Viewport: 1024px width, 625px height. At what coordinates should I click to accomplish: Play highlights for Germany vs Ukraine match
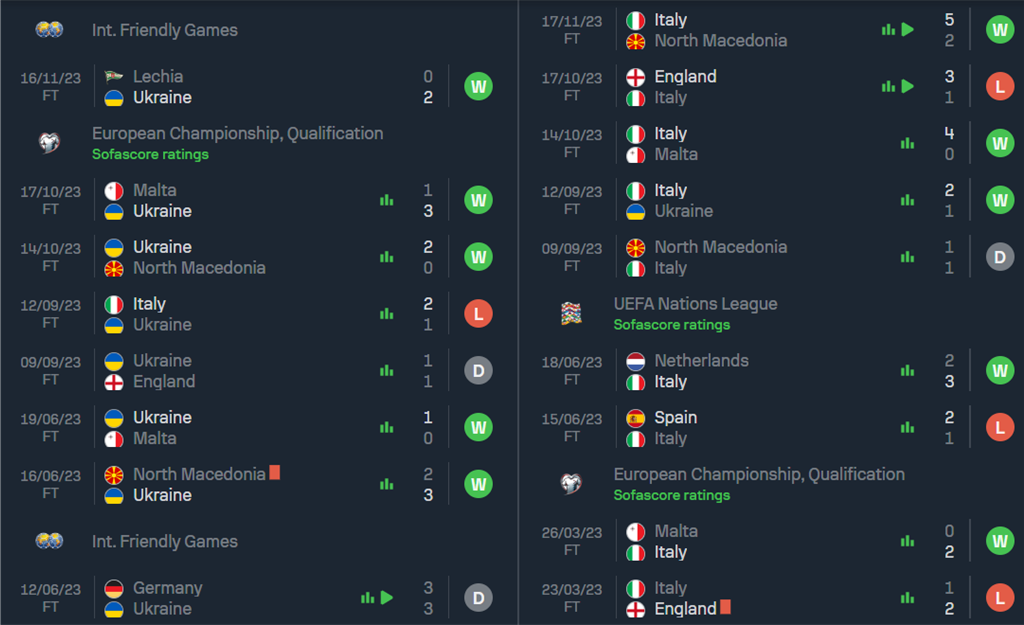tap(386, 598)
